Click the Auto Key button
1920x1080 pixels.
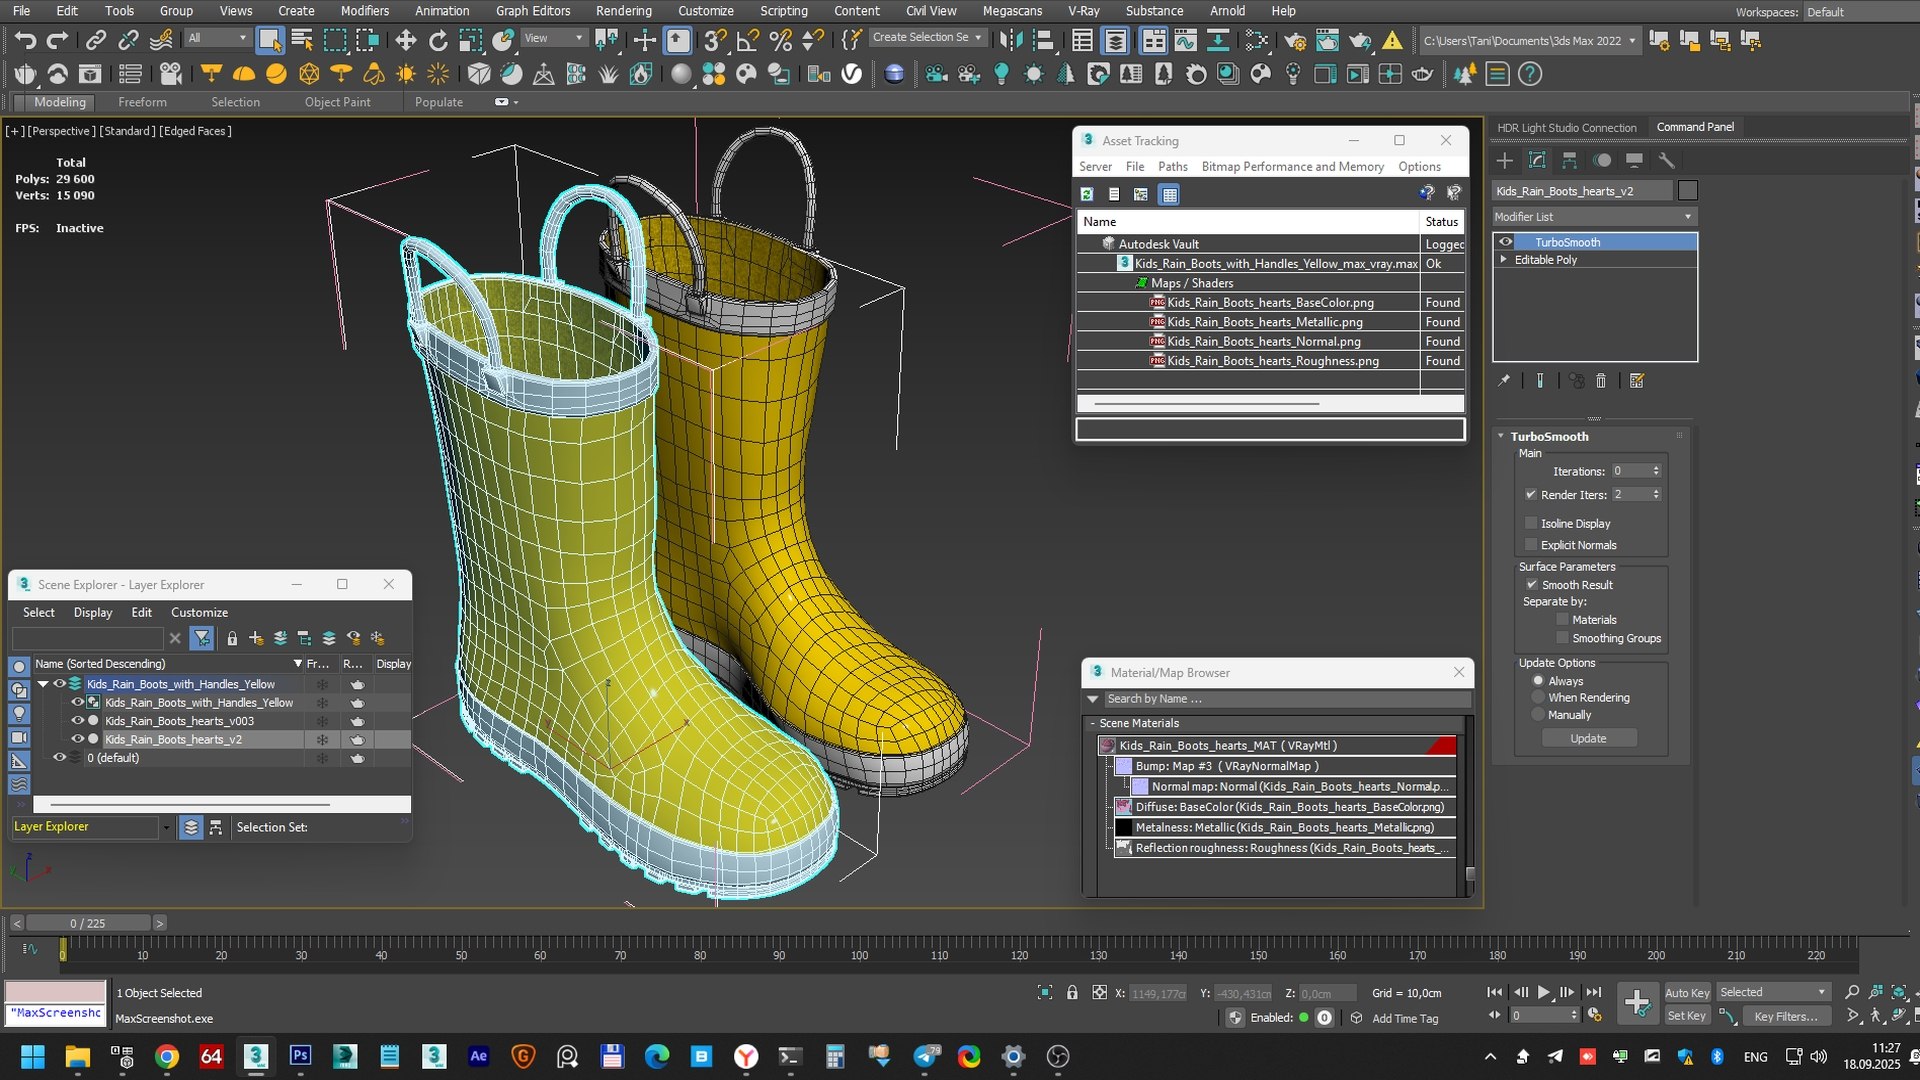(1686, 993)
